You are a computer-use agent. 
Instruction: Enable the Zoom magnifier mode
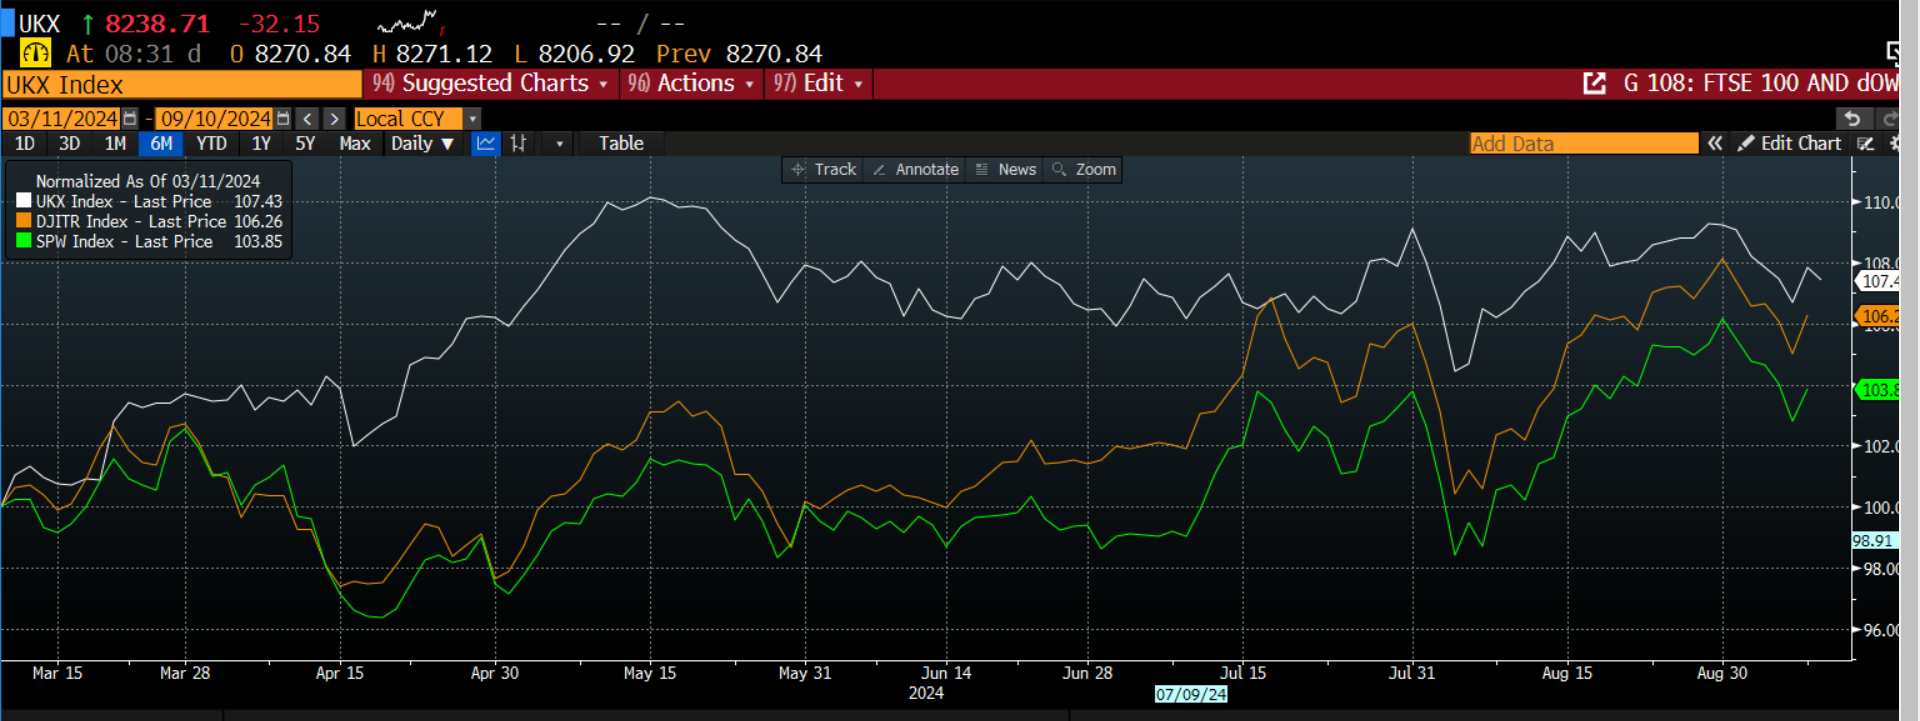(1084, 170)
